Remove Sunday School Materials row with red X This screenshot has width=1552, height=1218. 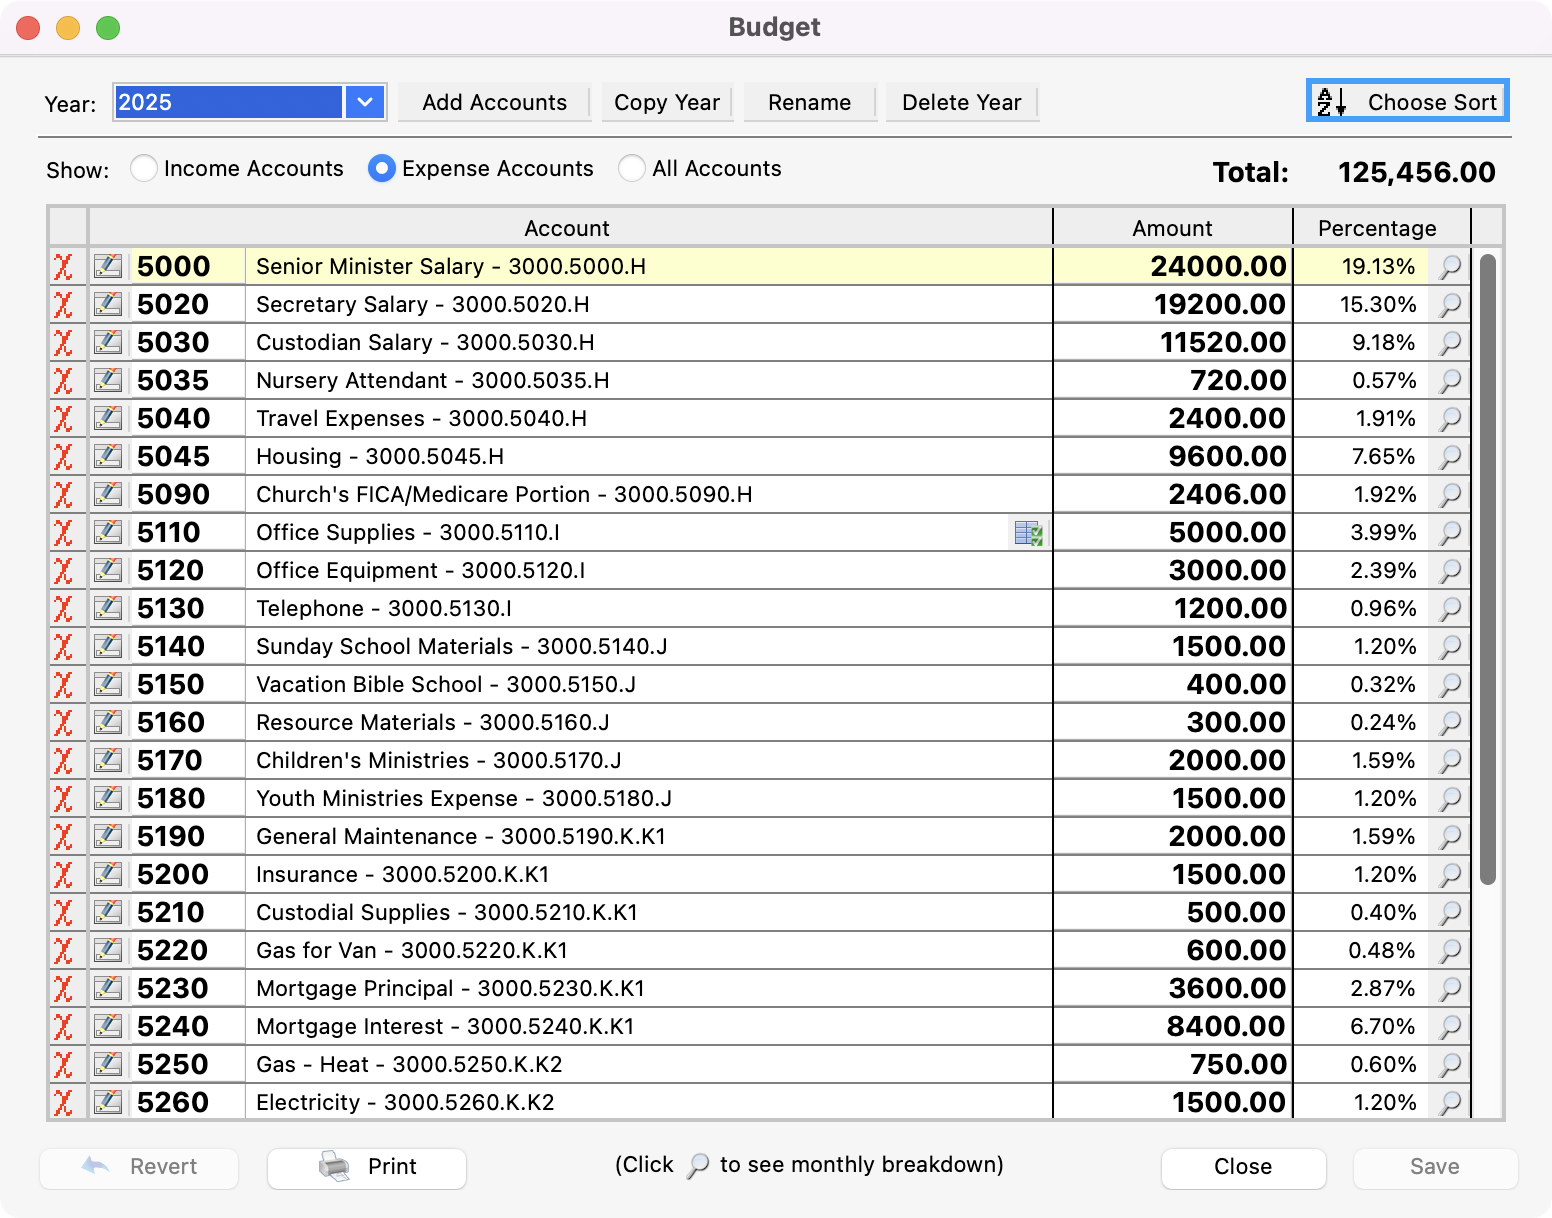63,647
